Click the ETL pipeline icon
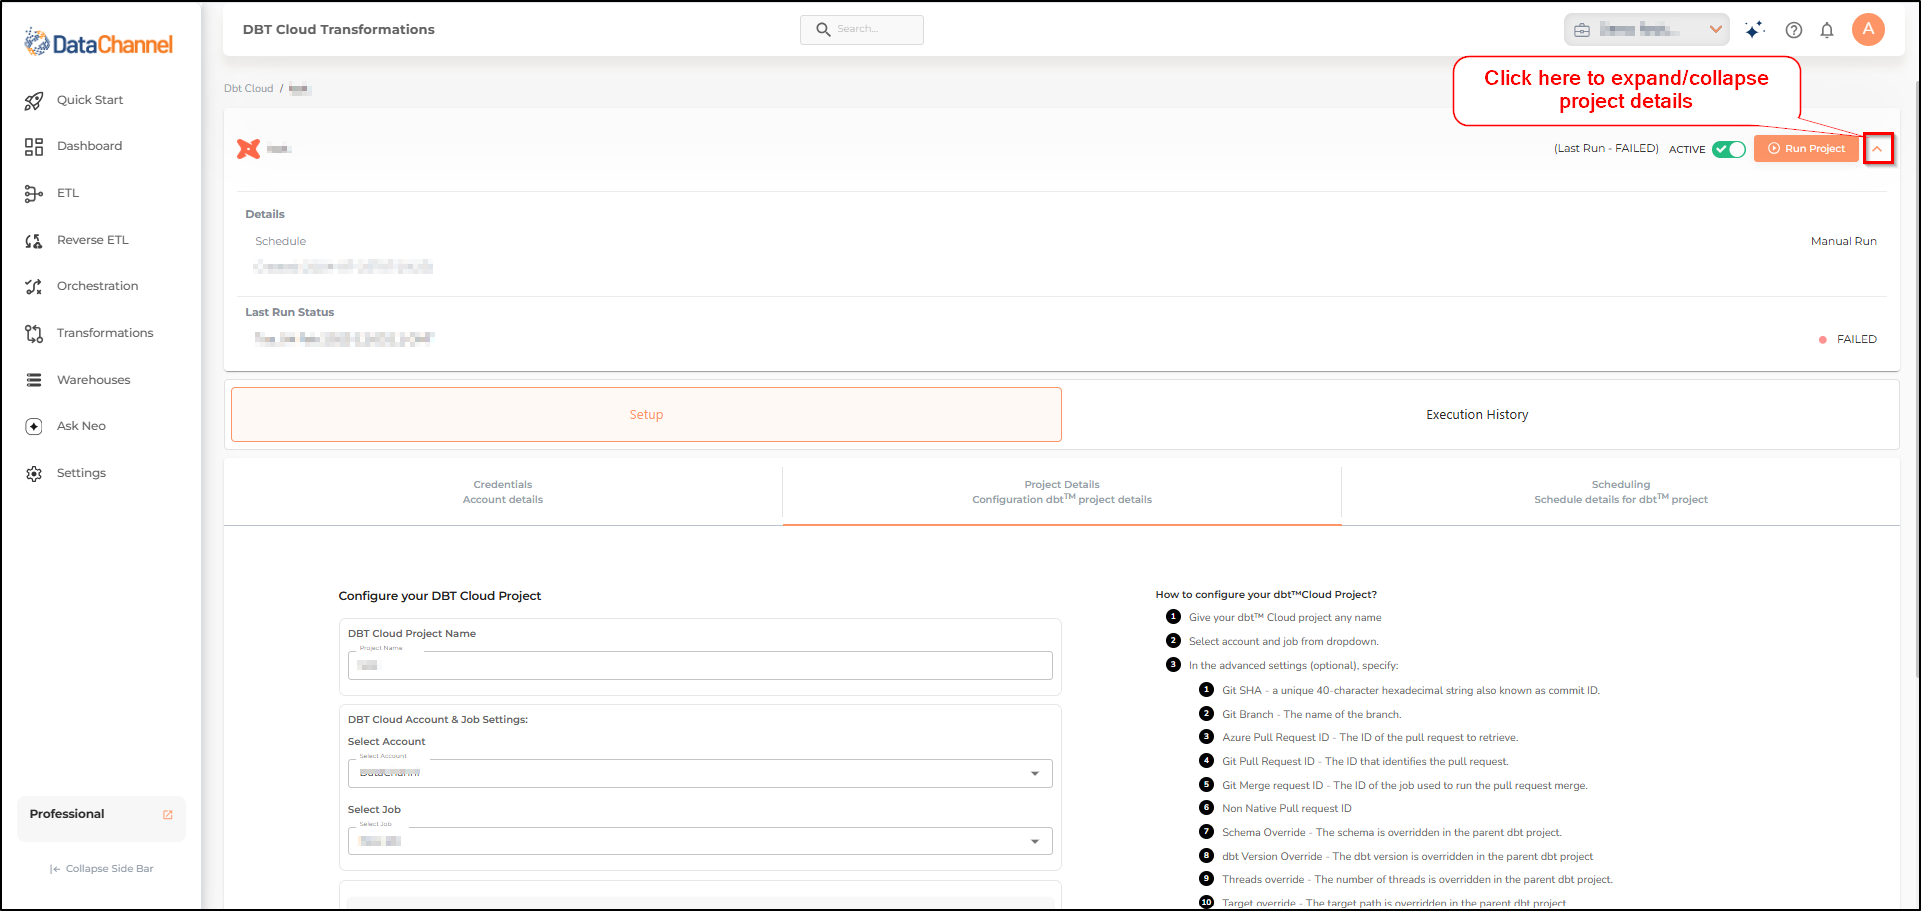 point(34,193)
